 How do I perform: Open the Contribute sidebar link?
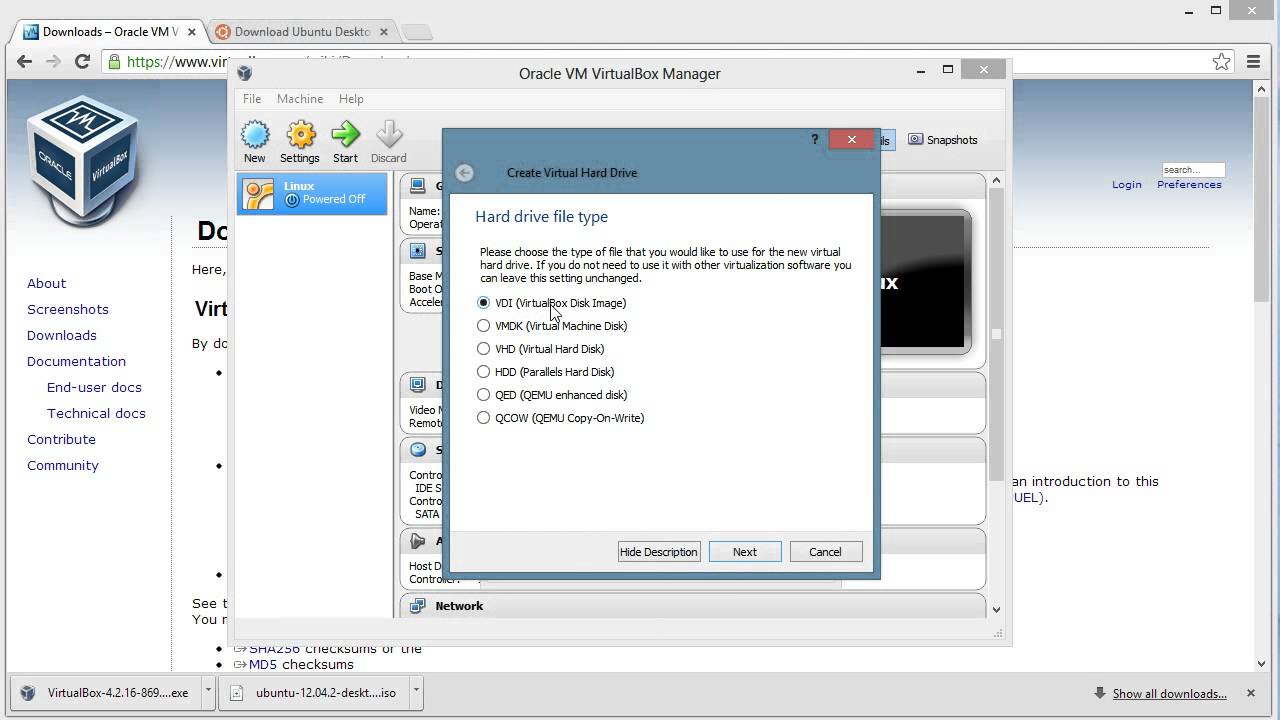pyautogui.click(x=61, y=439)
